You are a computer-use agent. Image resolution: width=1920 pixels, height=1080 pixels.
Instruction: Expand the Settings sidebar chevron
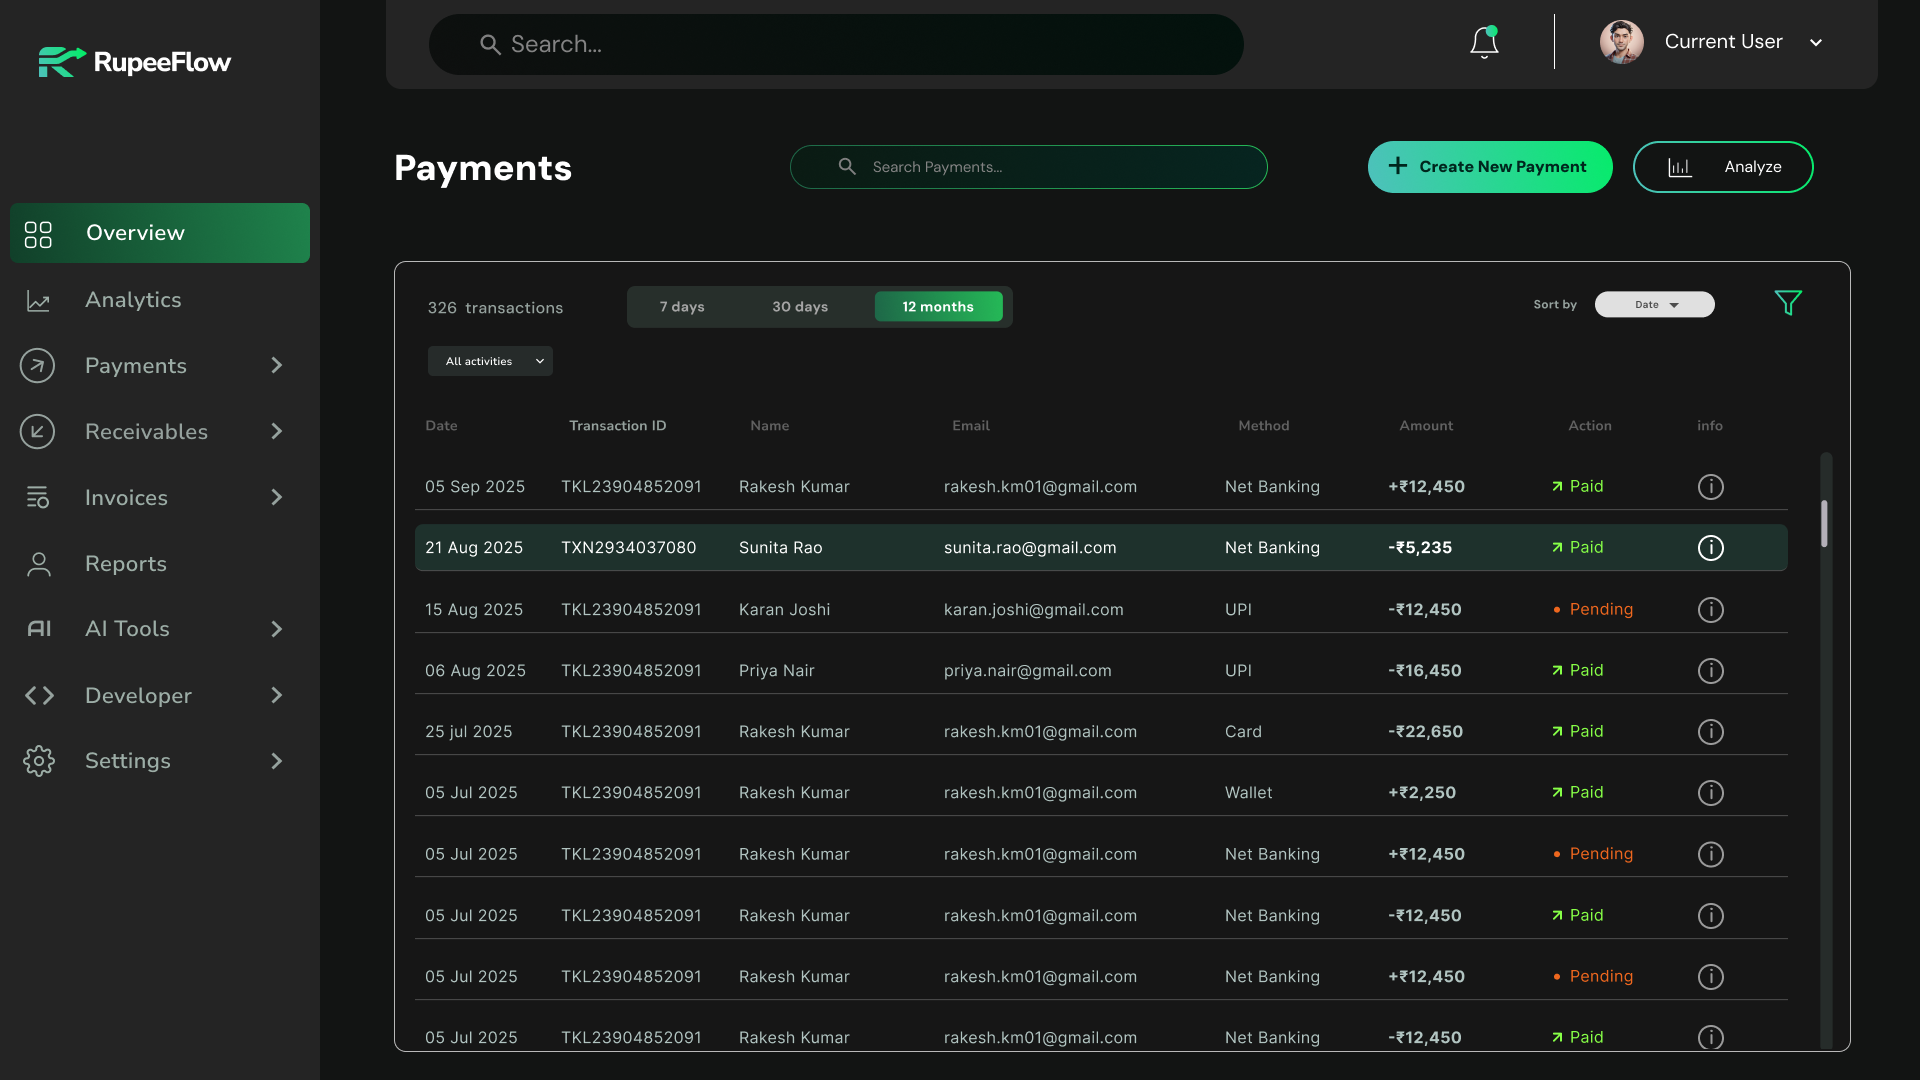click(x=277, y=761)
